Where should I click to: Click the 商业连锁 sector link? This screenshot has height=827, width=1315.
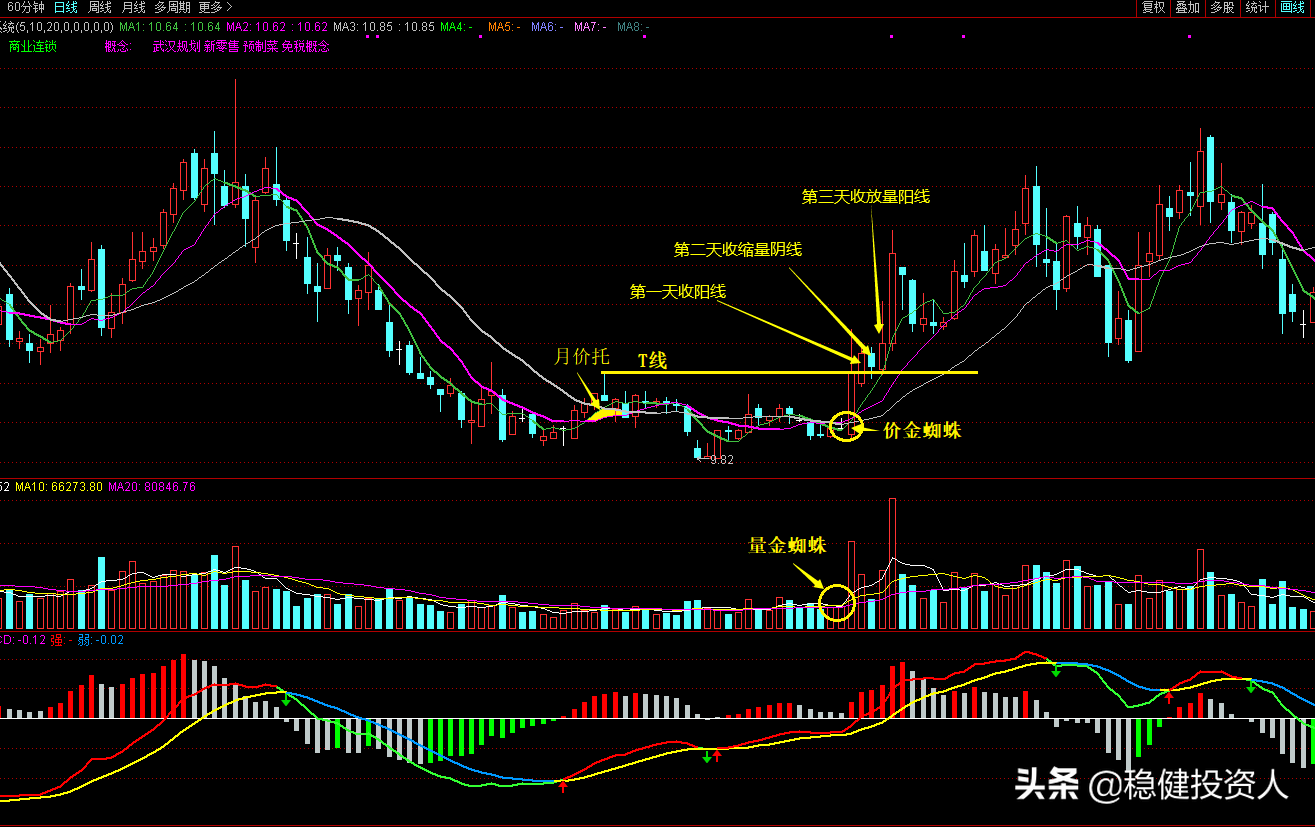(33, 46)
